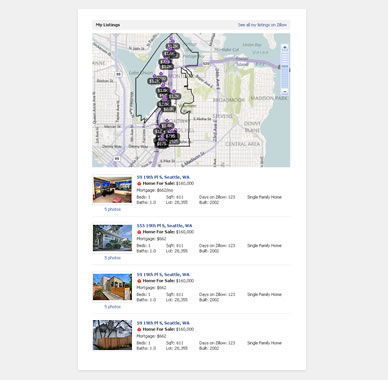View 5 photos under third listing thumbnail
Screen dimensions: 388x380
[113, 307]
